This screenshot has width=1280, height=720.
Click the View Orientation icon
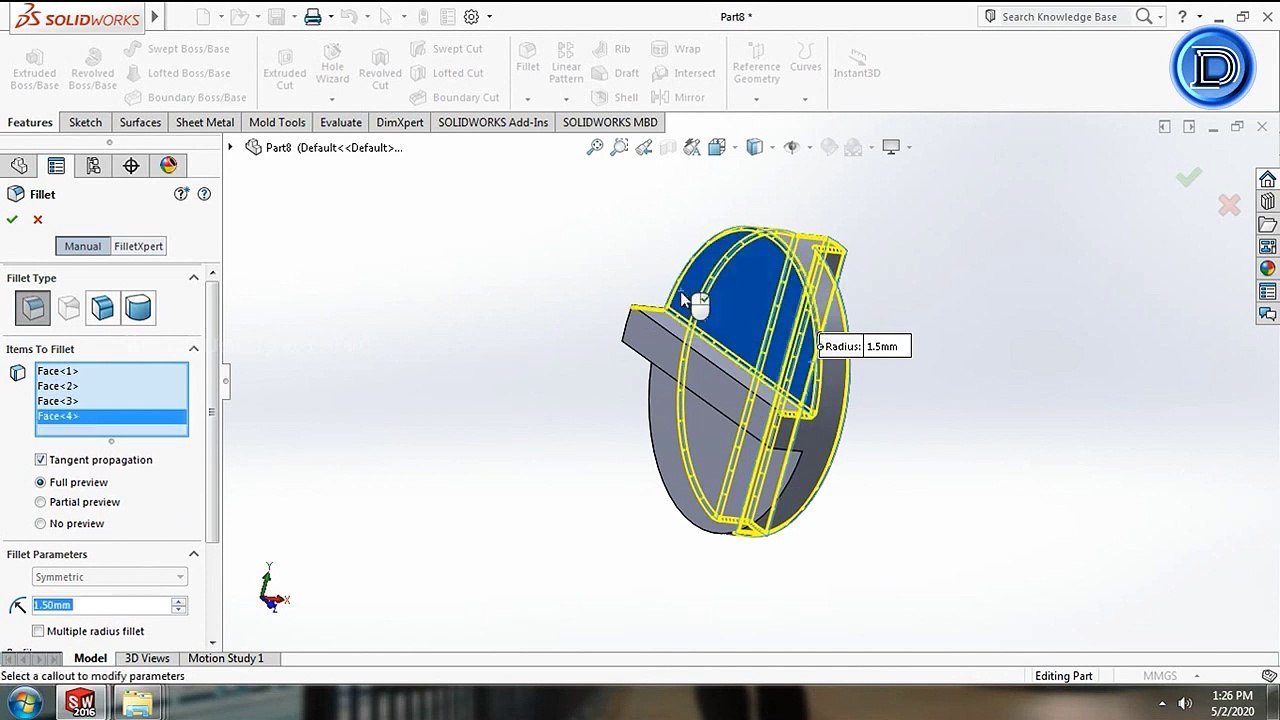pyautogui.click(x=717, y=147)
